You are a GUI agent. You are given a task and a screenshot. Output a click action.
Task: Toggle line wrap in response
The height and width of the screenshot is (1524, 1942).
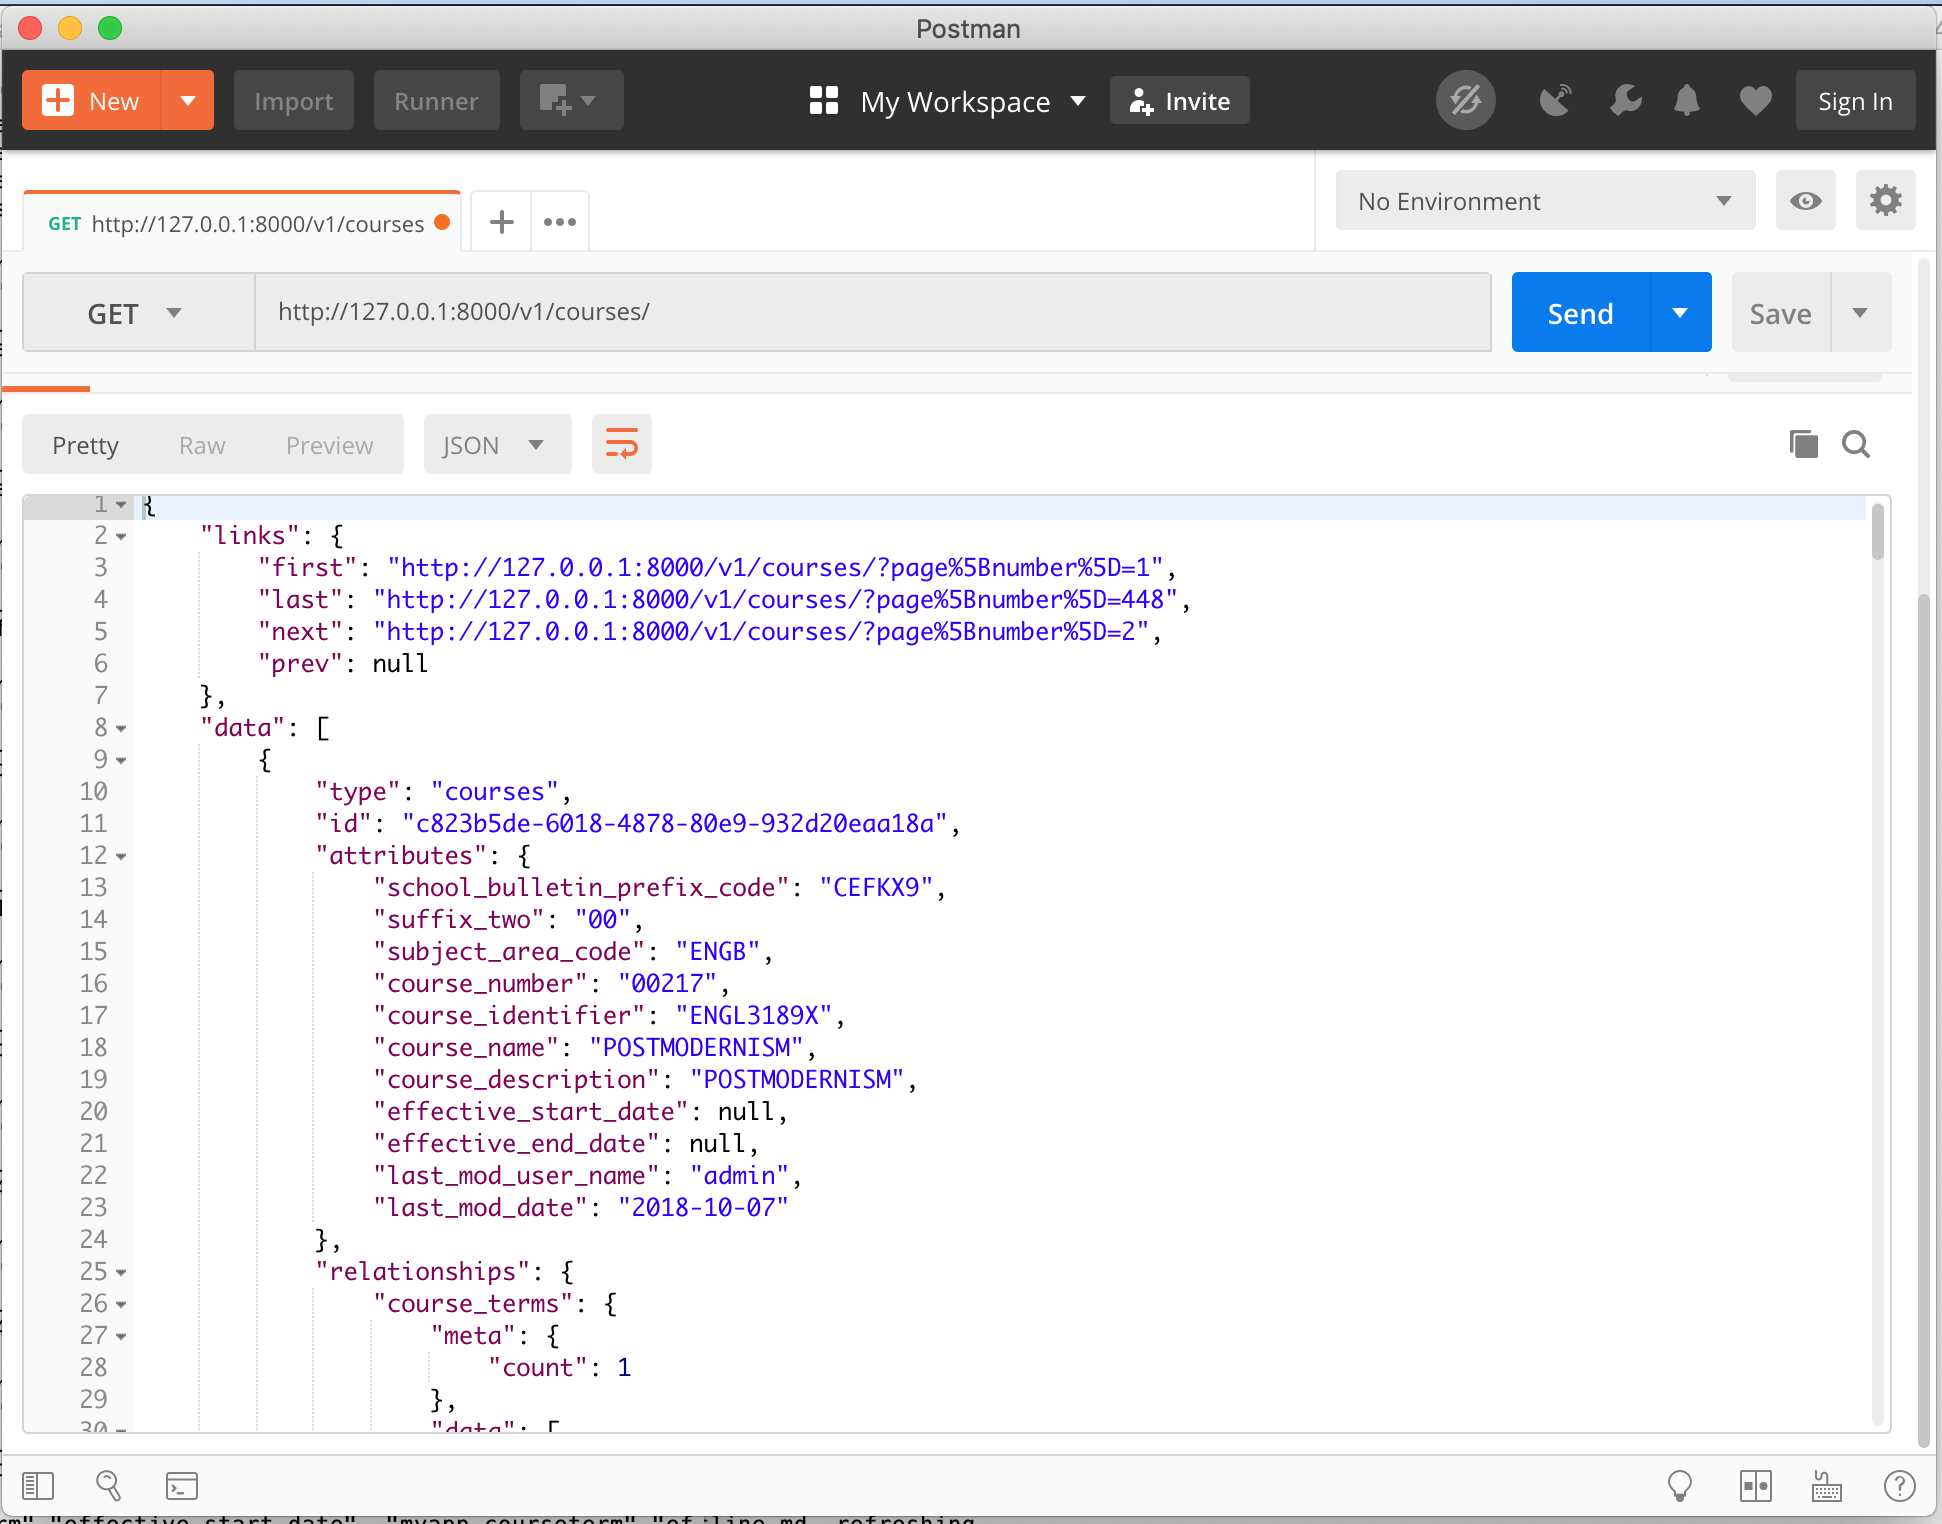click(621, 444)
